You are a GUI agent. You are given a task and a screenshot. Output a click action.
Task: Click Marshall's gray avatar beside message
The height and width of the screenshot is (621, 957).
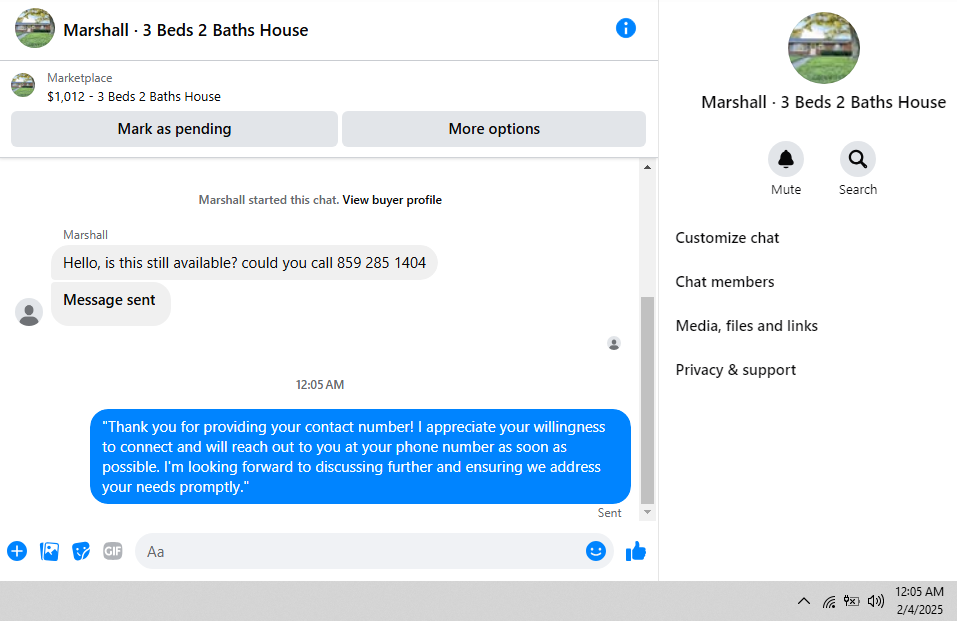pyautogui.click(x=29, y=312)
